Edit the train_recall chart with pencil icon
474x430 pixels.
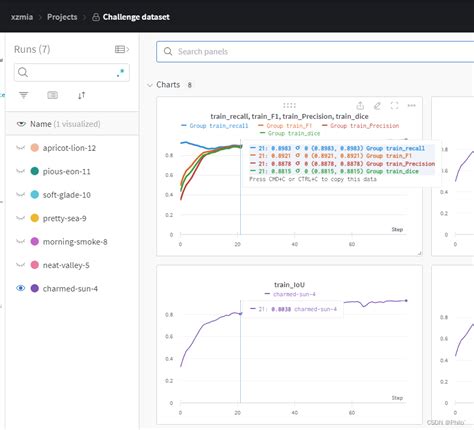coord(377,106)
